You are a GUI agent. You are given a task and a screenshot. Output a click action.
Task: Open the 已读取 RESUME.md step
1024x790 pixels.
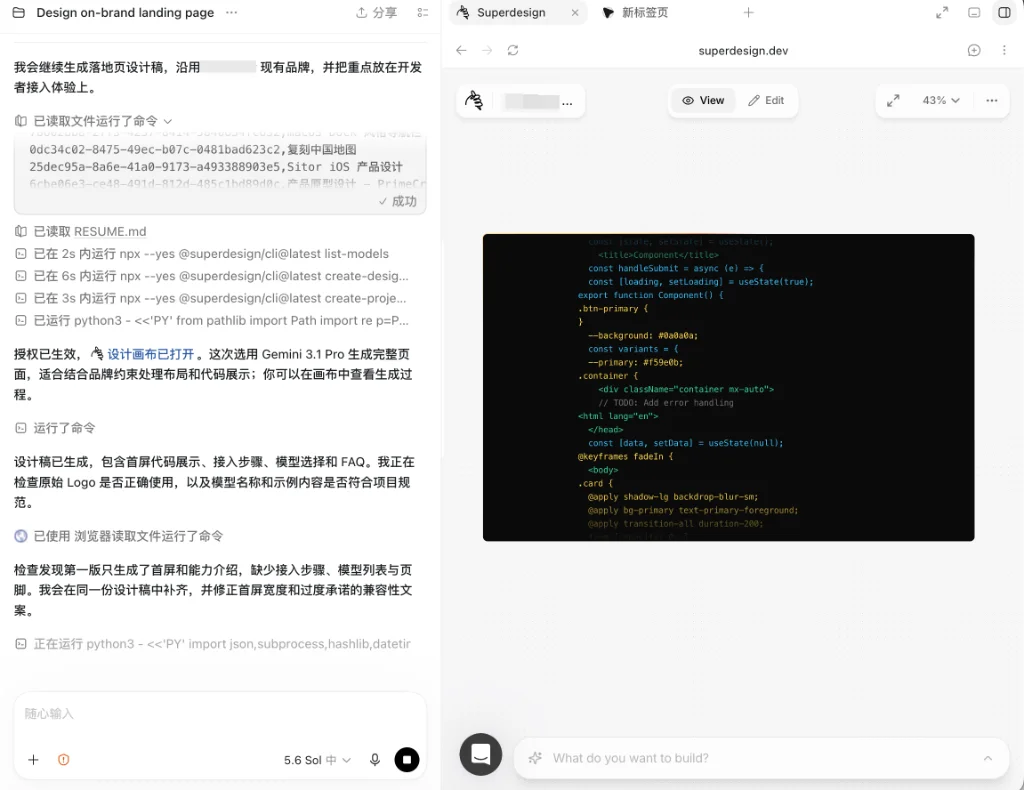(80, 231)
